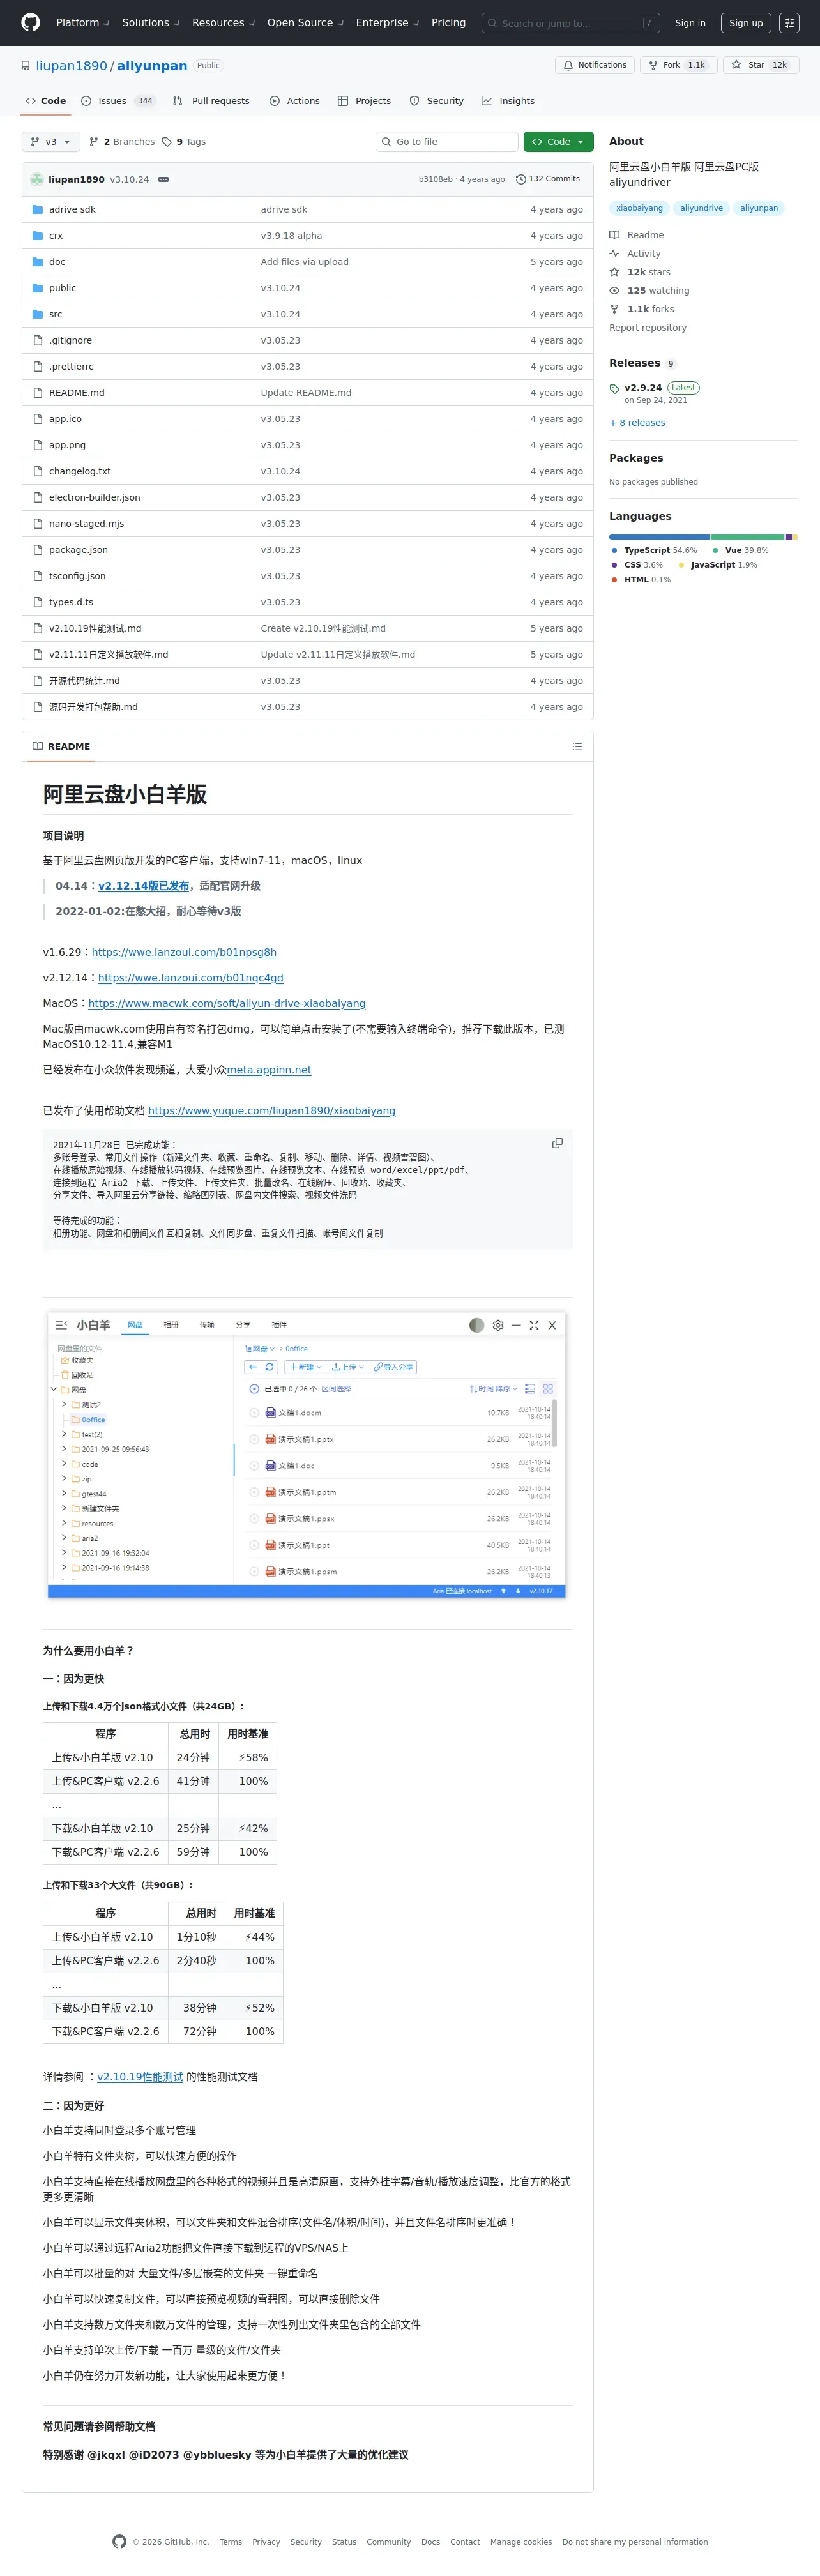Open the Insights tab
The height and width of the screenshot is (2576, 820).
coord(508,101)
